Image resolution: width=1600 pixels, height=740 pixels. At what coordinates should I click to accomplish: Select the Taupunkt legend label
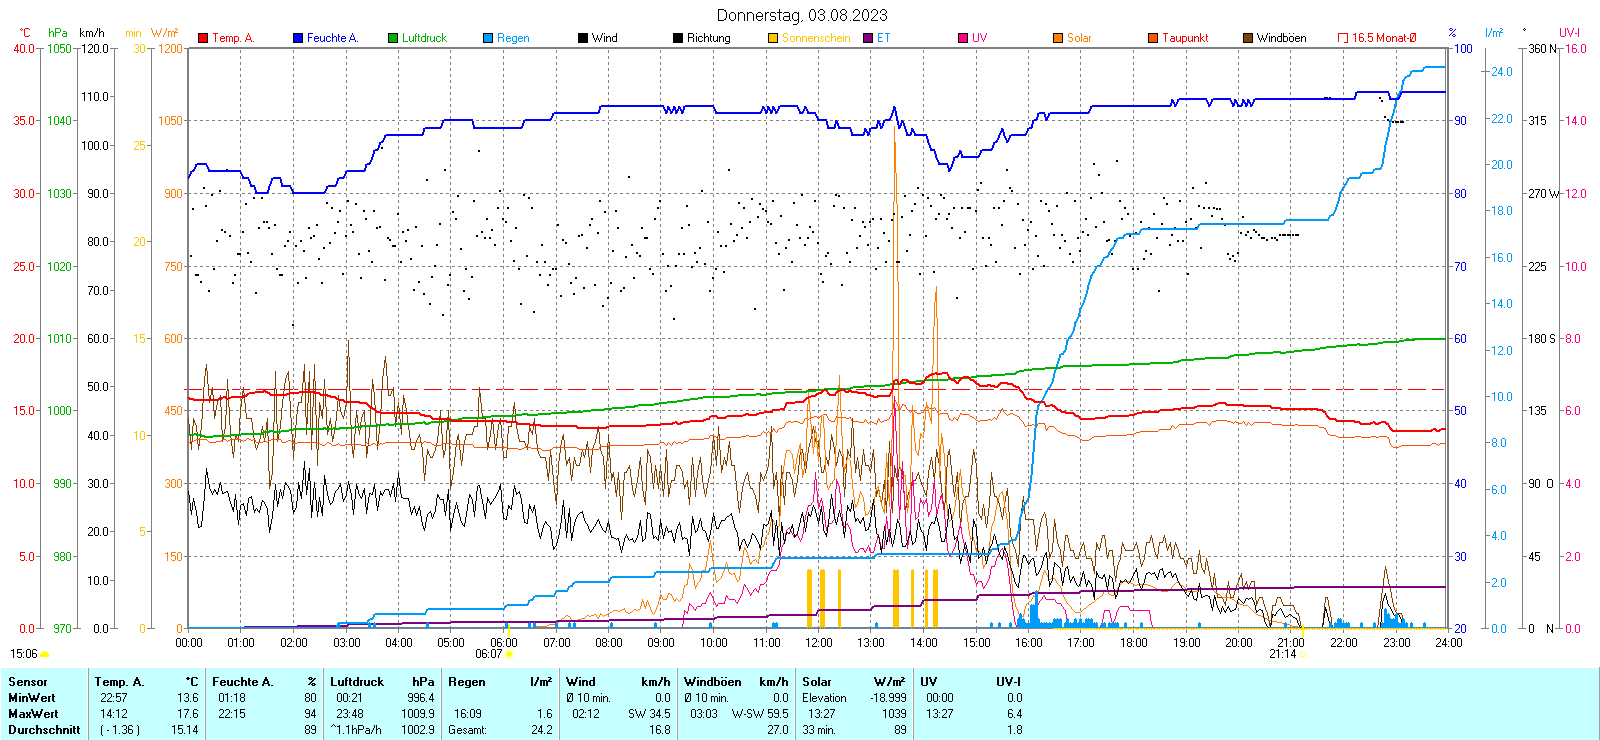coord(1185,38)
